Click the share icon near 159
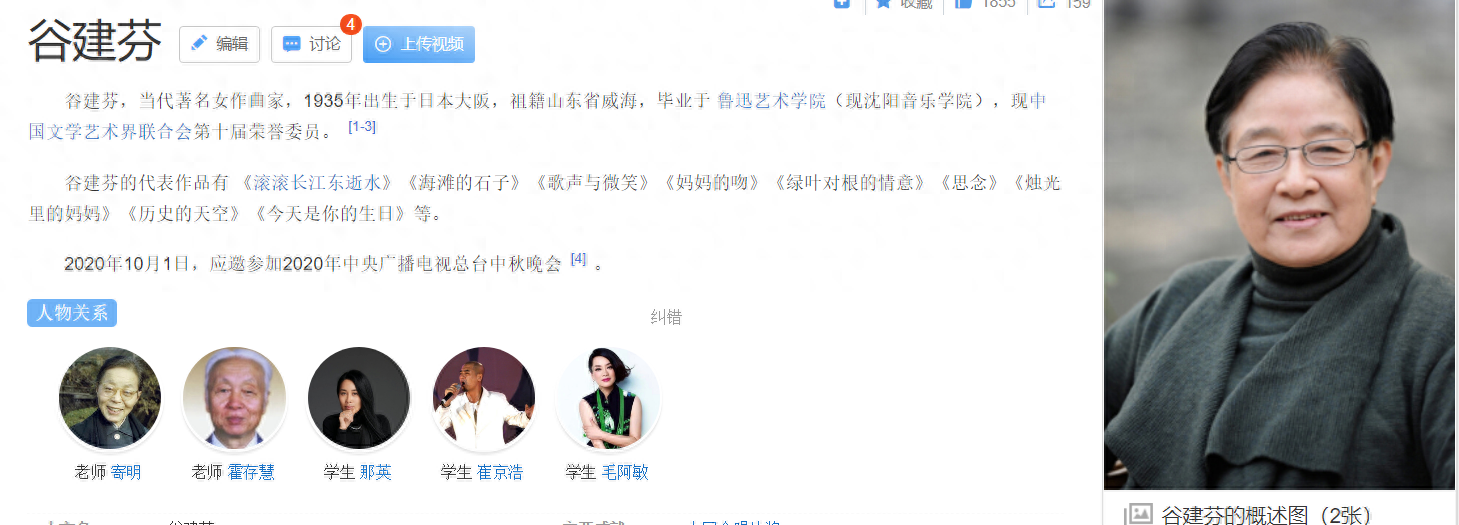1459x525 pixels. (x=1047, y=4)
